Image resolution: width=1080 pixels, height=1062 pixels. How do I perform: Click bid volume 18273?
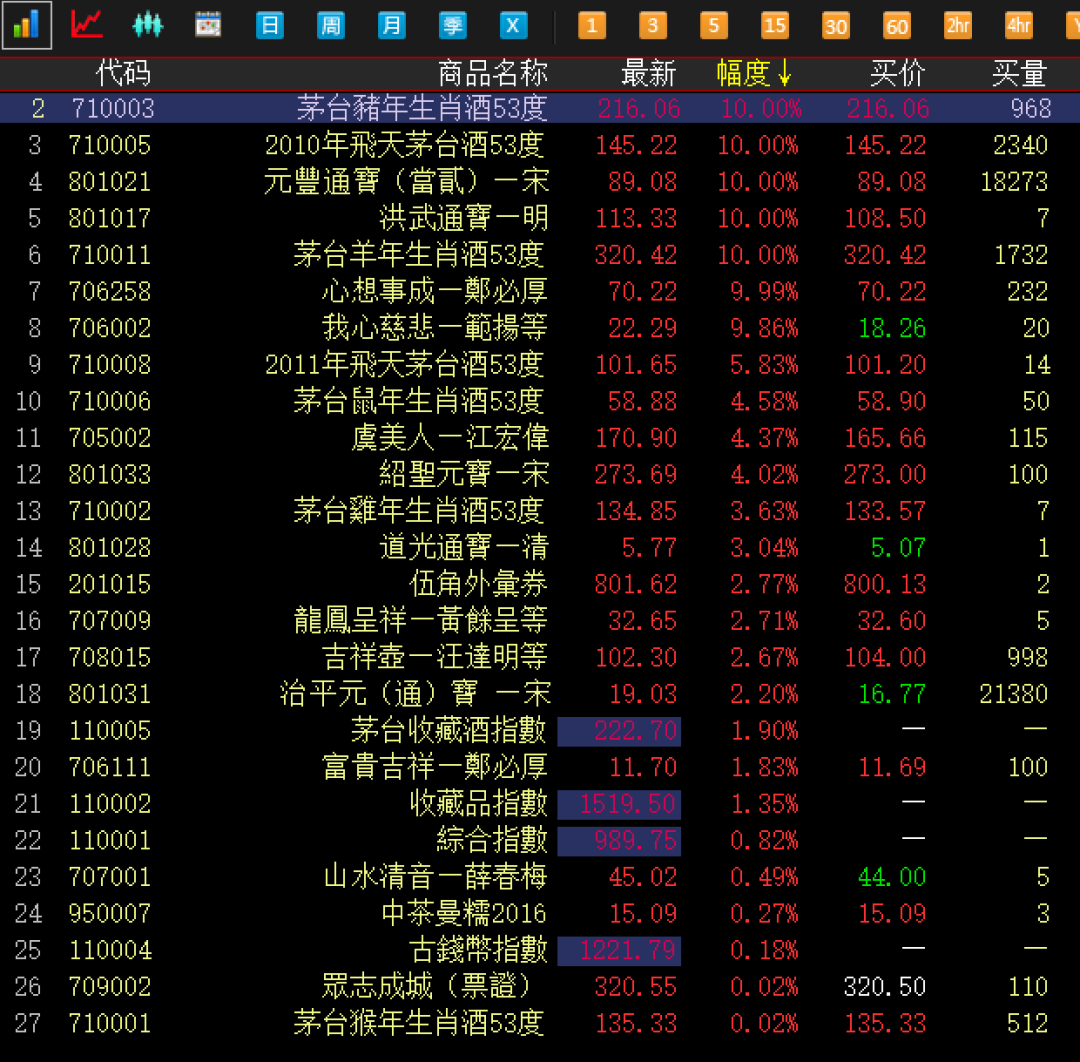pos(1014,181)
